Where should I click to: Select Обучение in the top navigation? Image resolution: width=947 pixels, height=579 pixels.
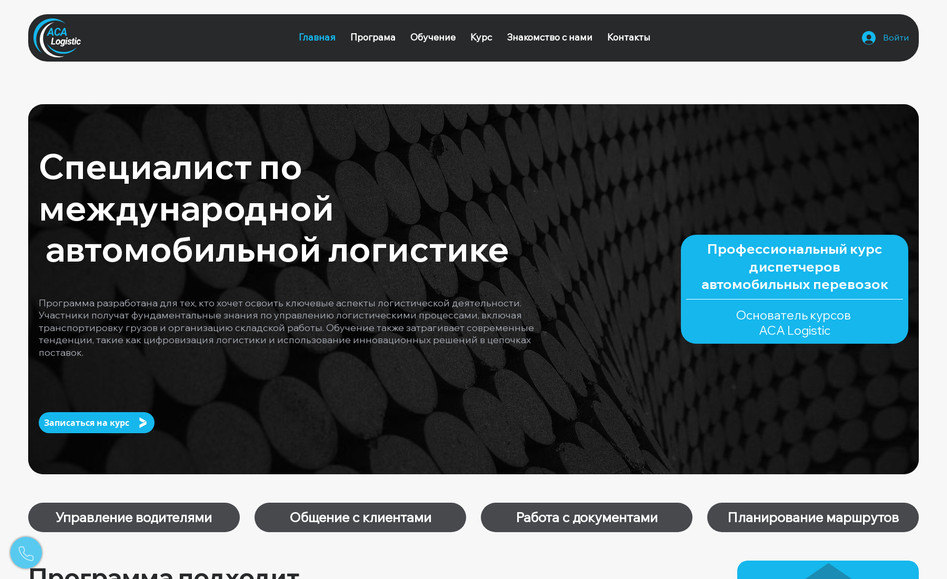(433, 36)
